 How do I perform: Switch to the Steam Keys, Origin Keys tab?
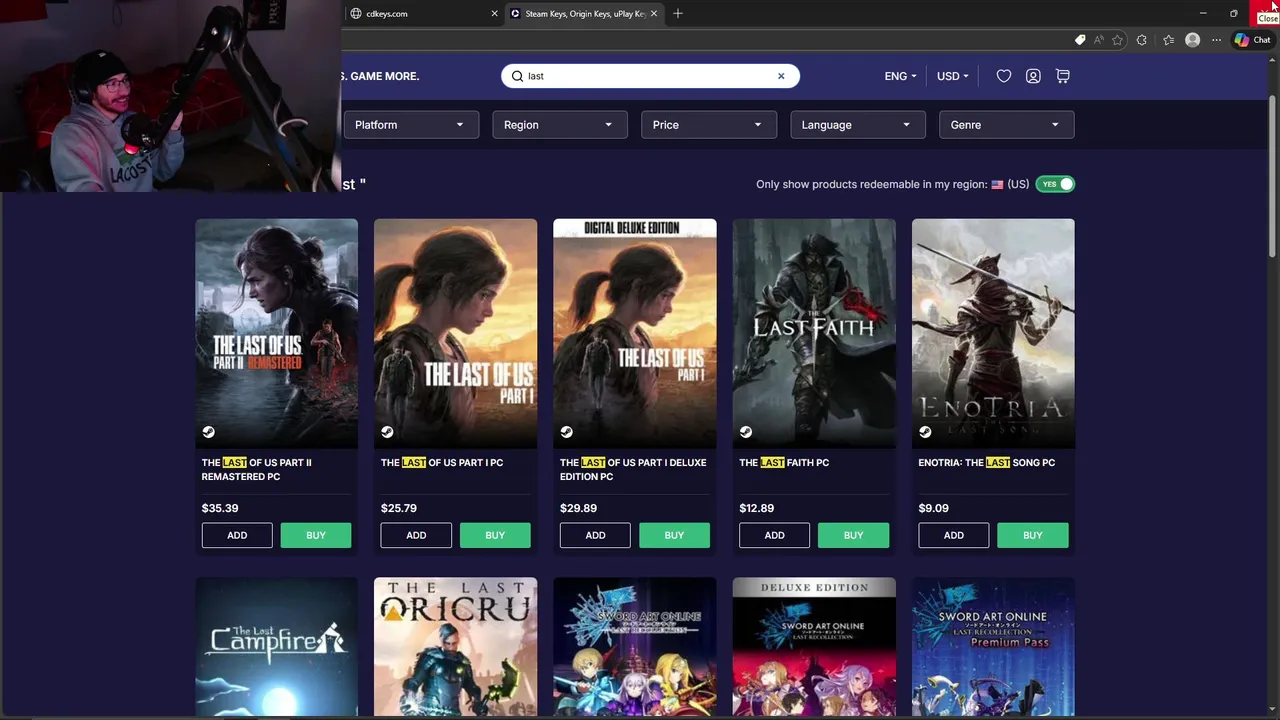tap(585, 14)
